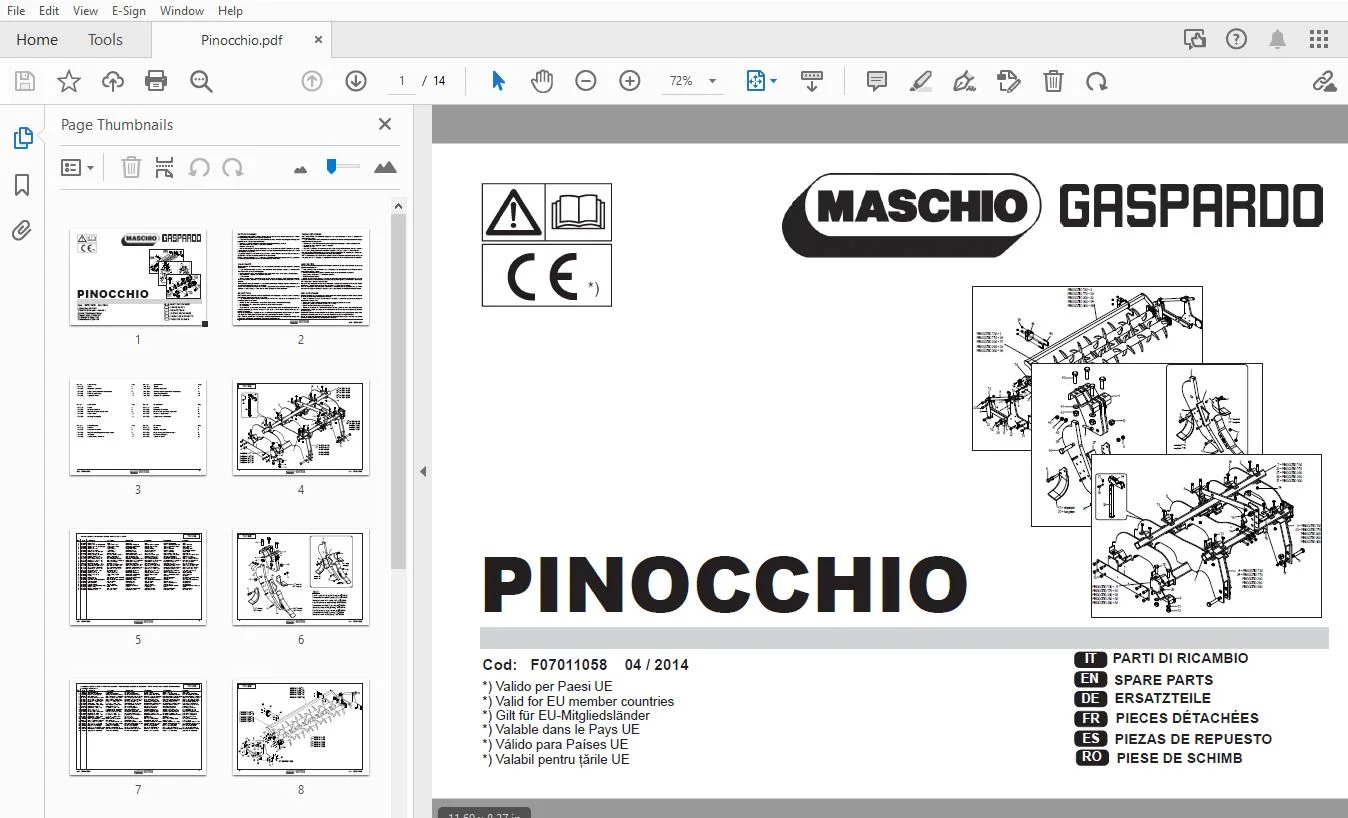The width and height of the screenshot is (1348, 818).
Task: Open the Sign with pen tool
Action: [x=965, y=81]
